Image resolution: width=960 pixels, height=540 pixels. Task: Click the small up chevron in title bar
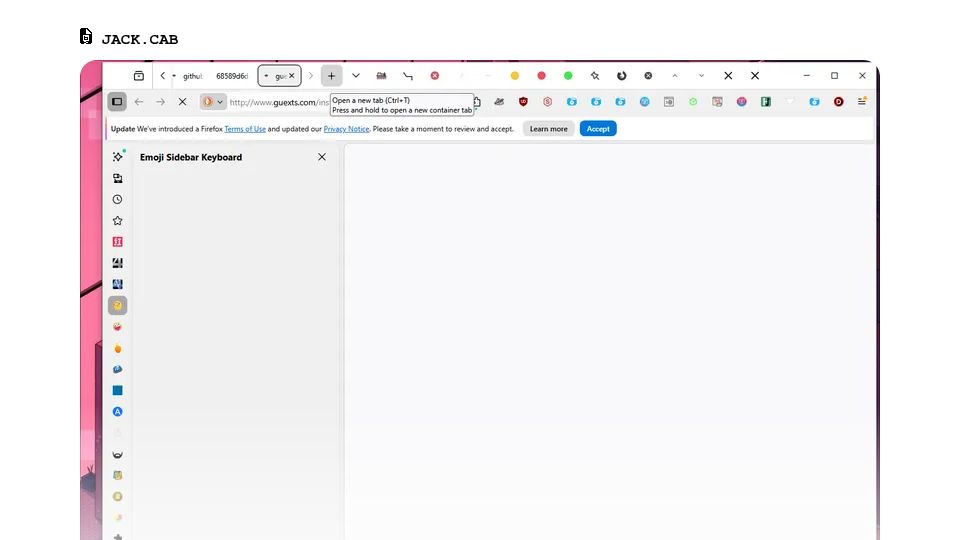[x=675, y=76]
